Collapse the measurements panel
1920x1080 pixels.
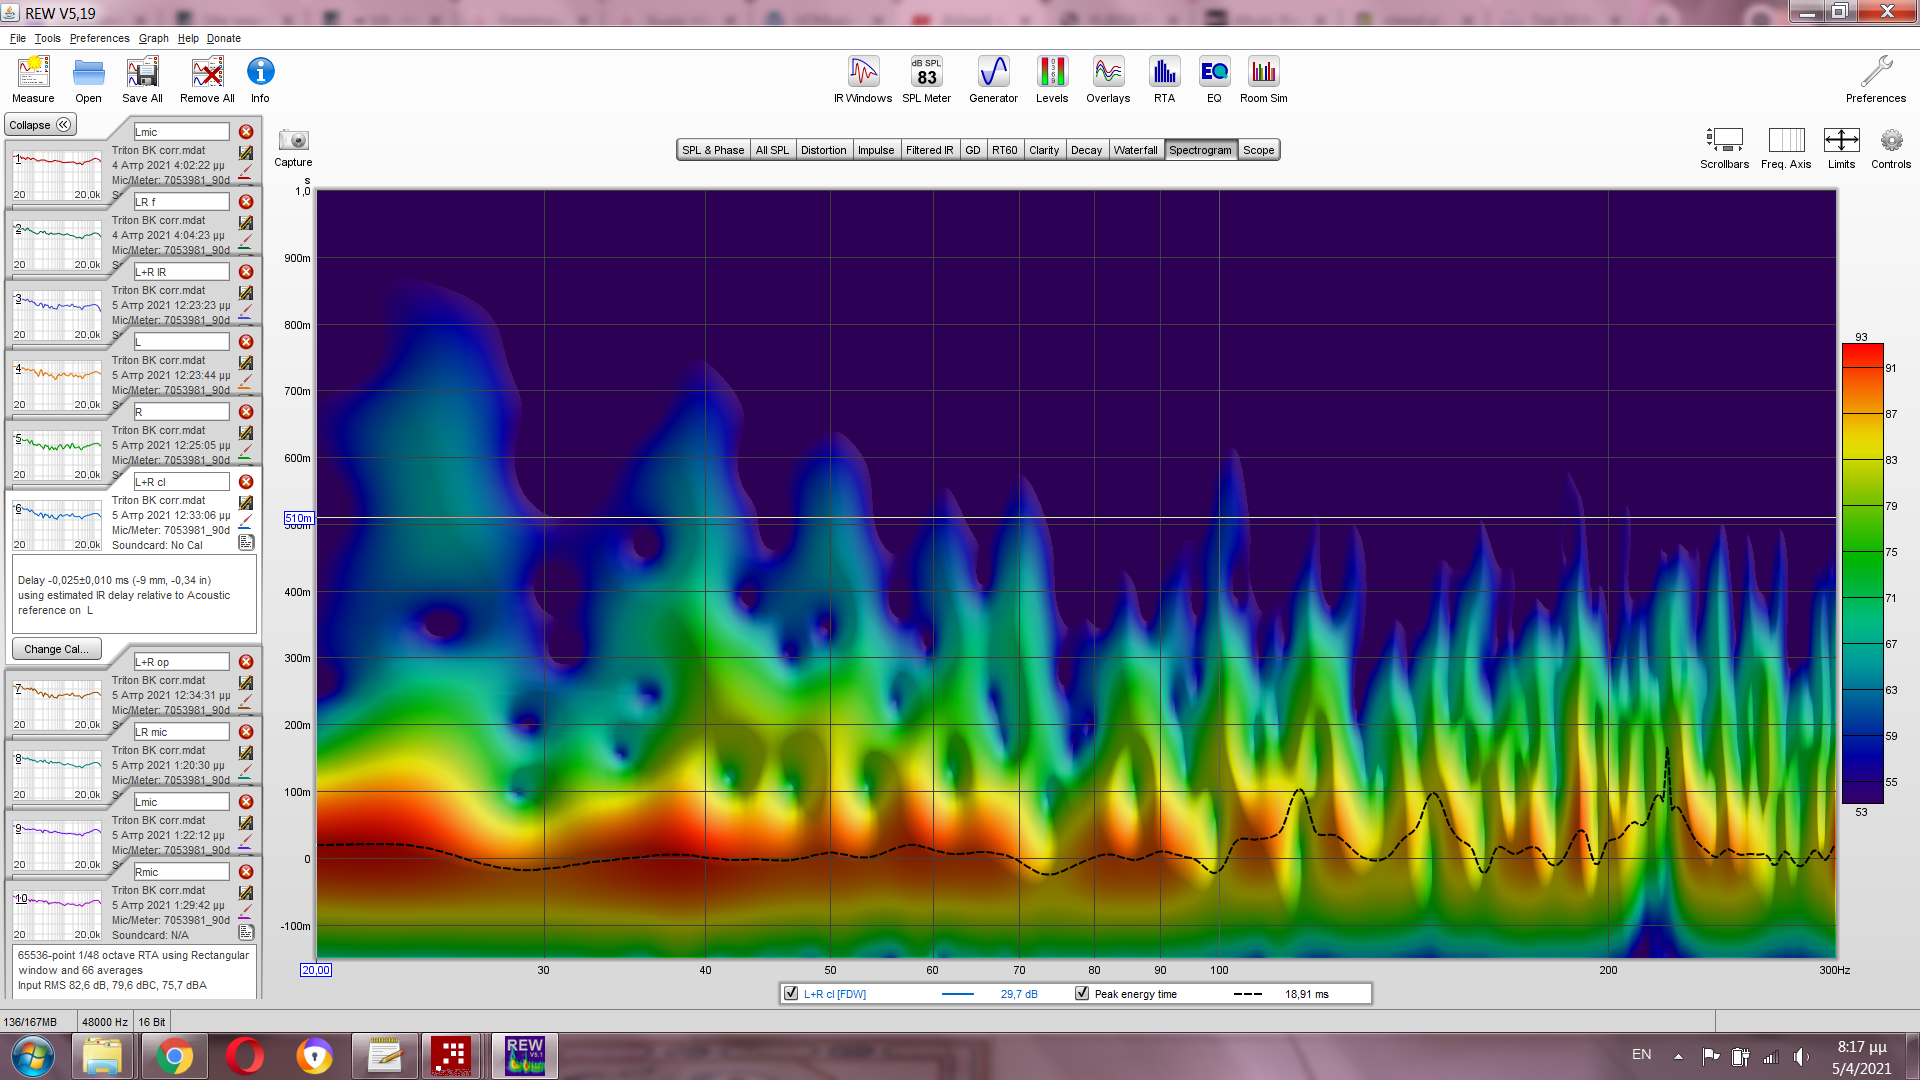40,125
